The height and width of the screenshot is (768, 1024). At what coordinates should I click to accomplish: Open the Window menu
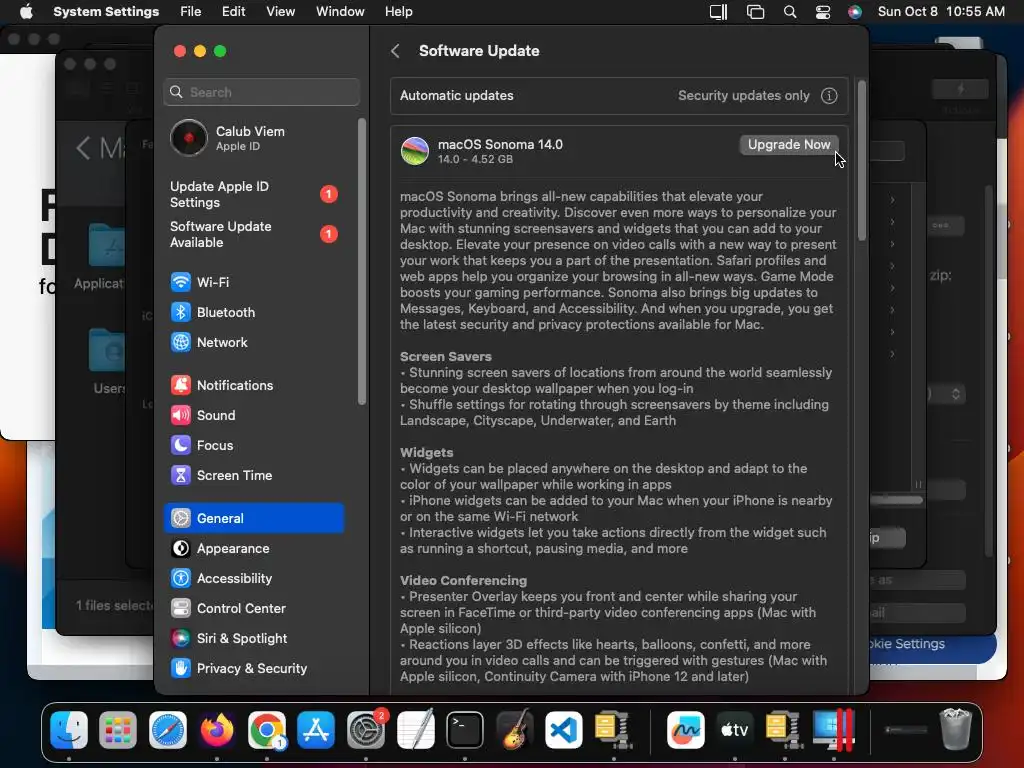click(x=340, y=11)
